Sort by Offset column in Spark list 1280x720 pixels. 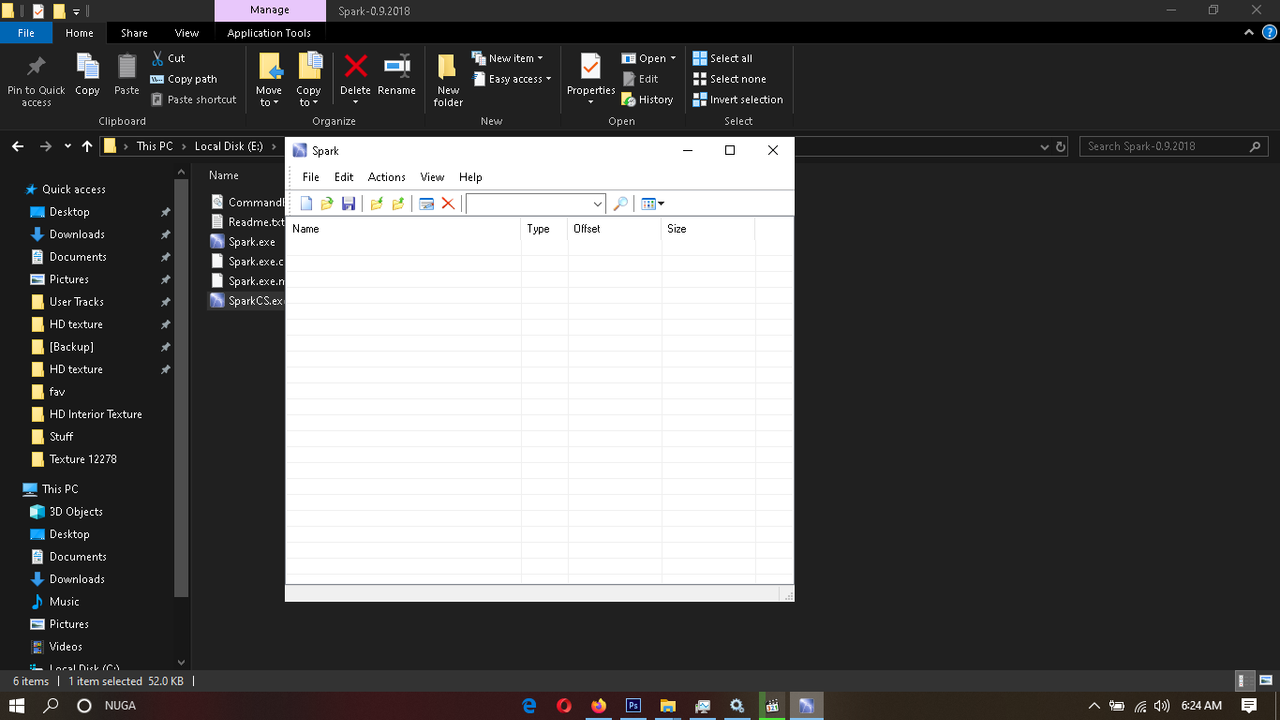click(x=614, y=229)
